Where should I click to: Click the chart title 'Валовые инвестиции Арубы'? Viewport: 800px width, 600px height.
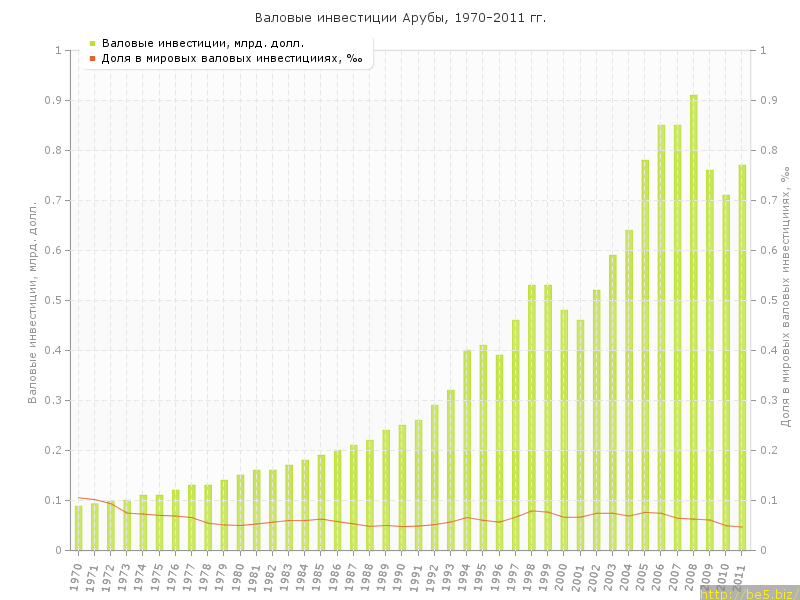click(400, 18)
